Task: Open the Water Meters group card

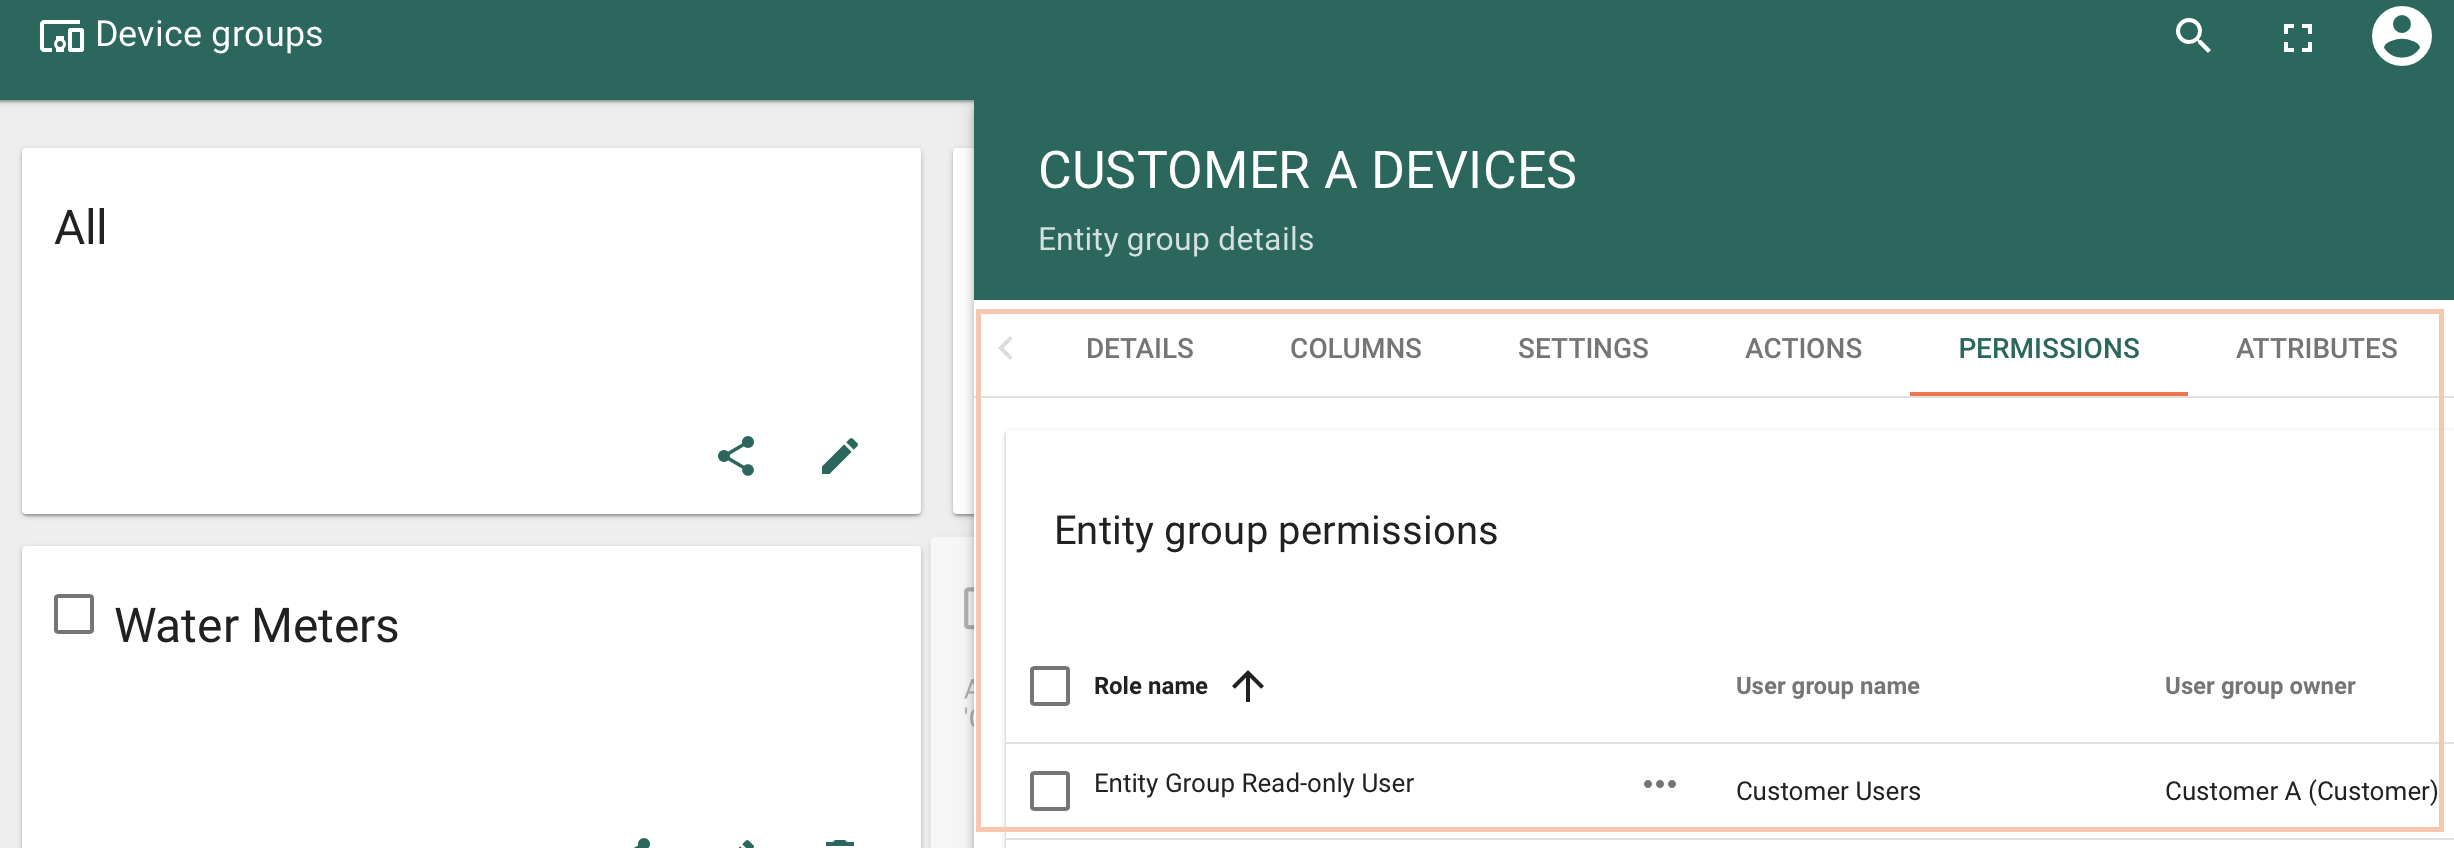Action: [x=471, y=696]
